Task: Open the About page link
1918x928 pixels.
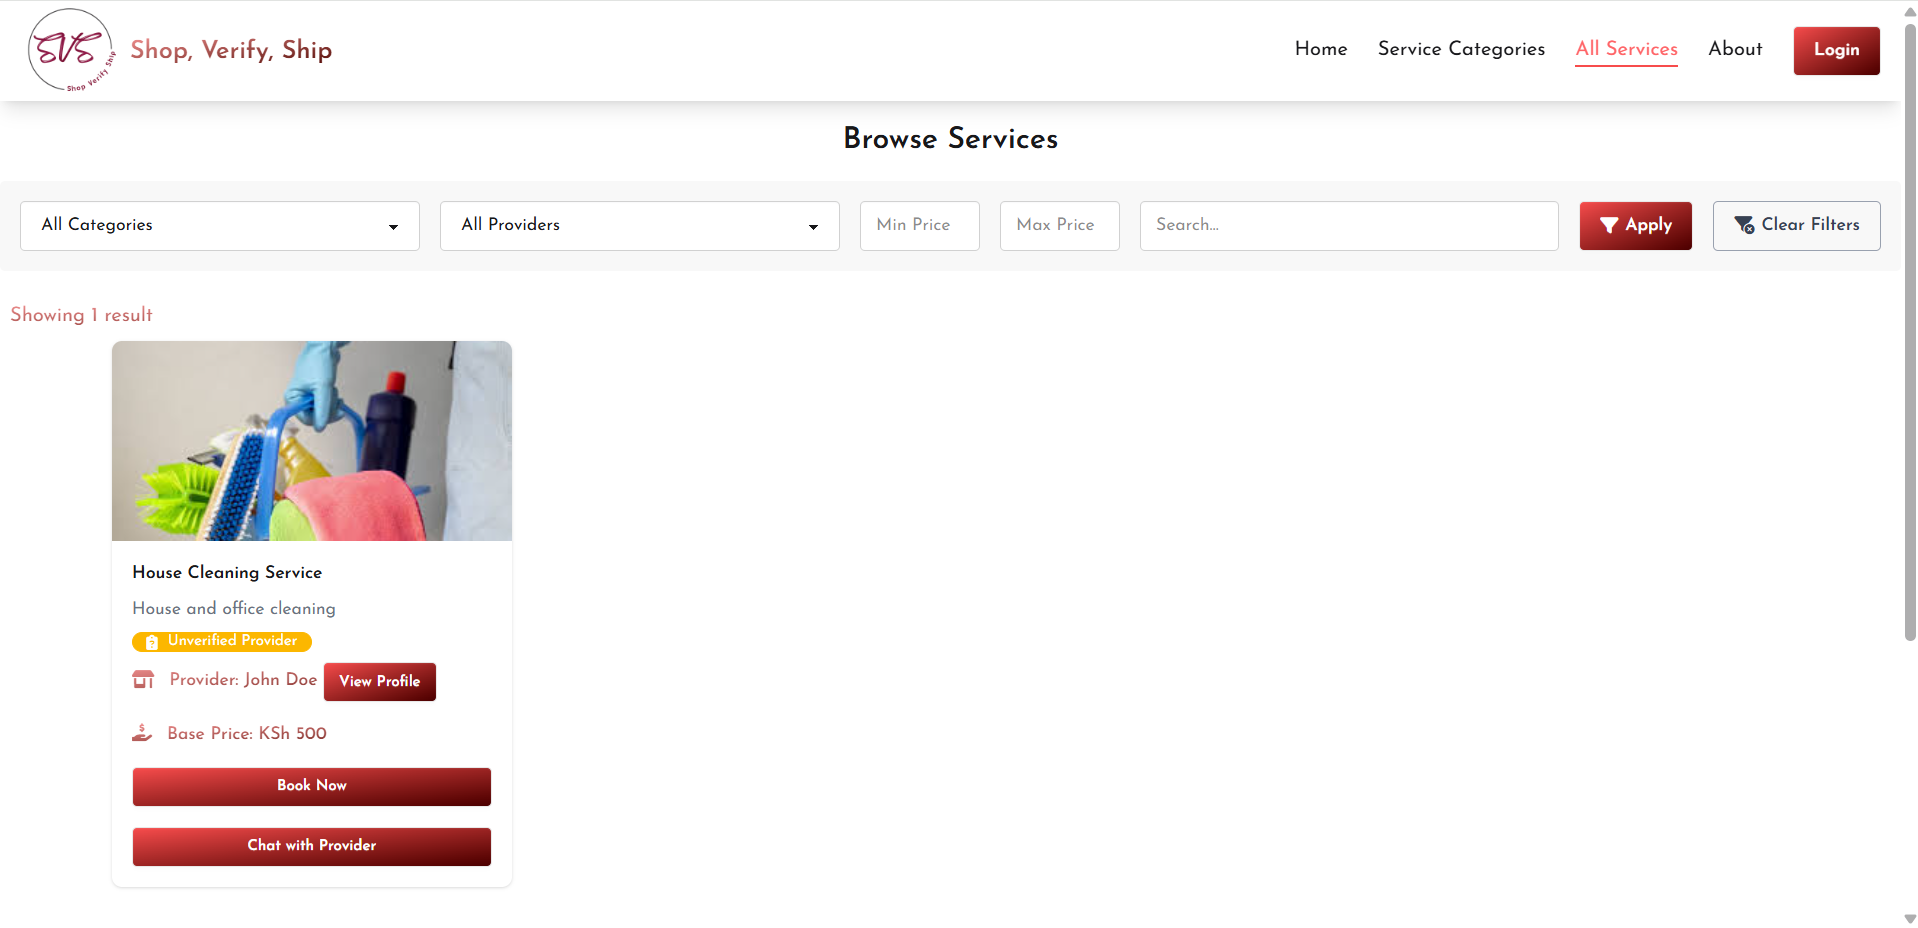Action: click(x=1735, y=49)
